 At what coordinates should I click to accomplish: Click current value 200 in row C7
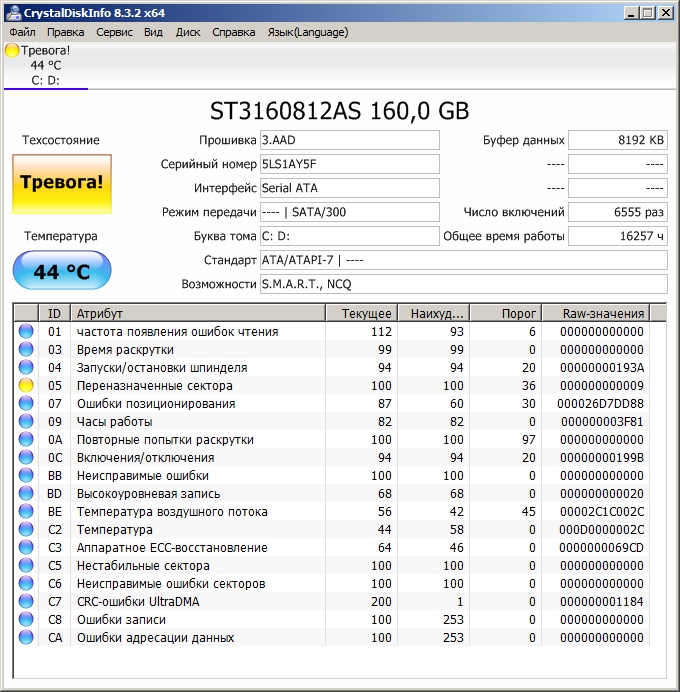(381, 602)
